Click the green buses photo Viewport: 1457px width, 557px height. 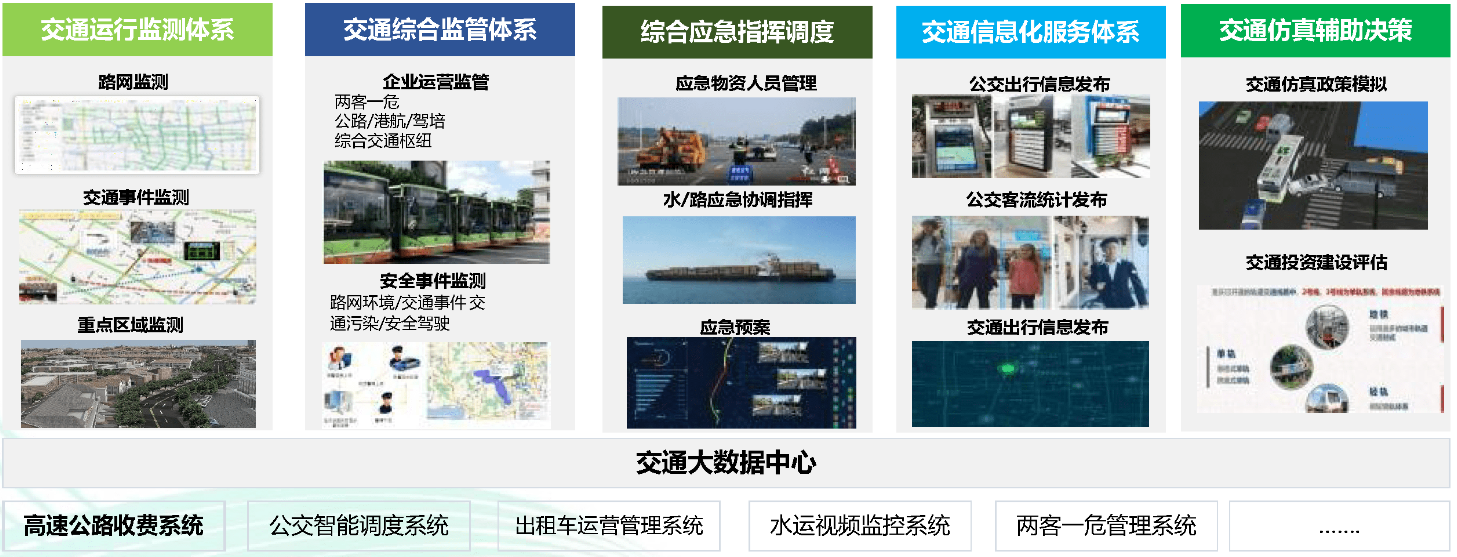click(436, 212)
